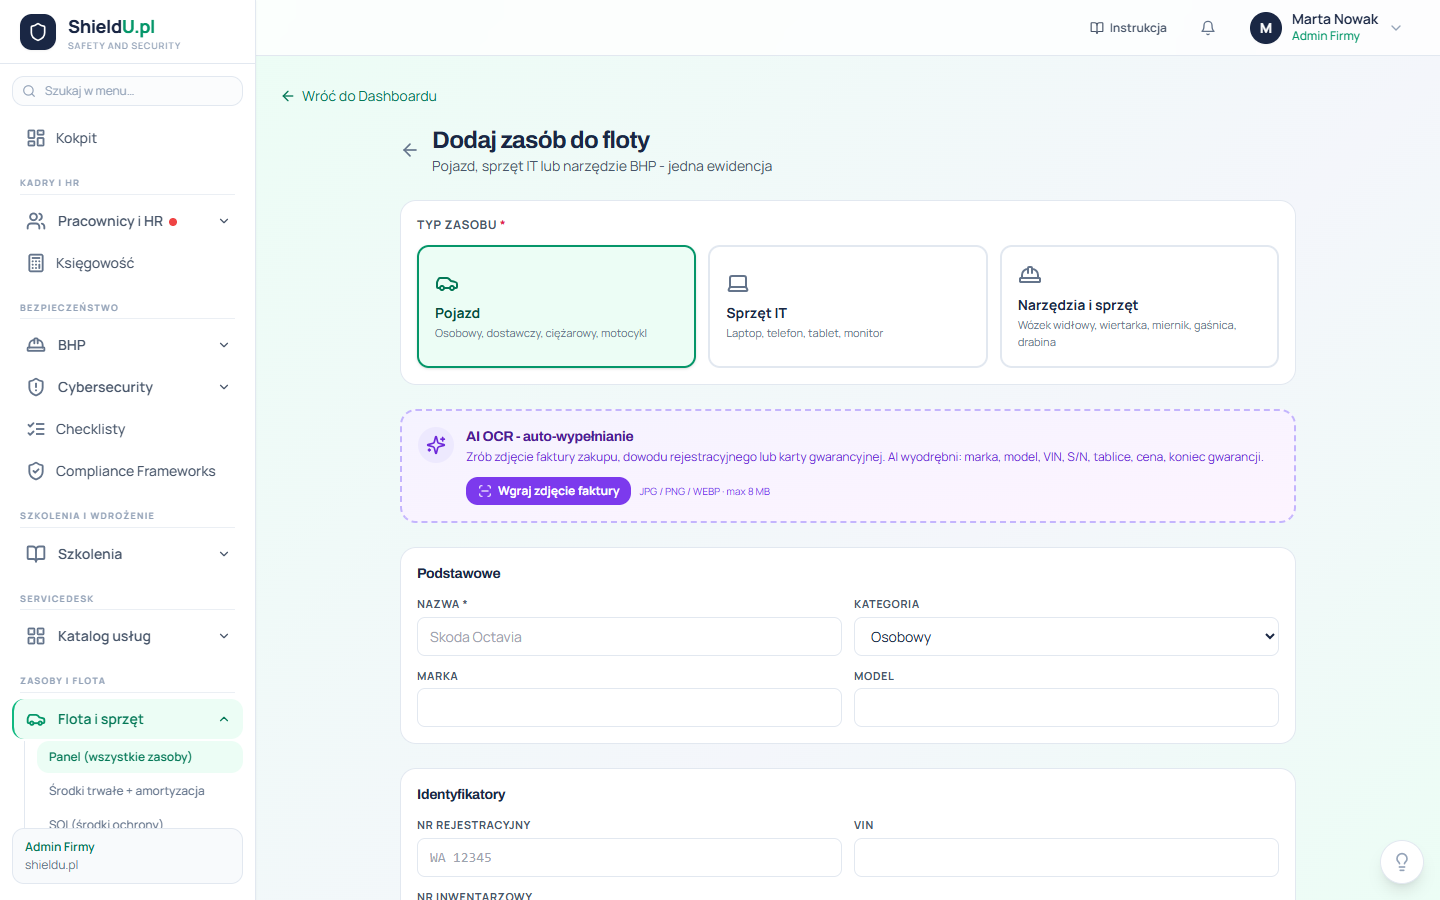Collapse the Flota i sprzęt section
Screen dimensions: 1440x900
click(127, 719)
